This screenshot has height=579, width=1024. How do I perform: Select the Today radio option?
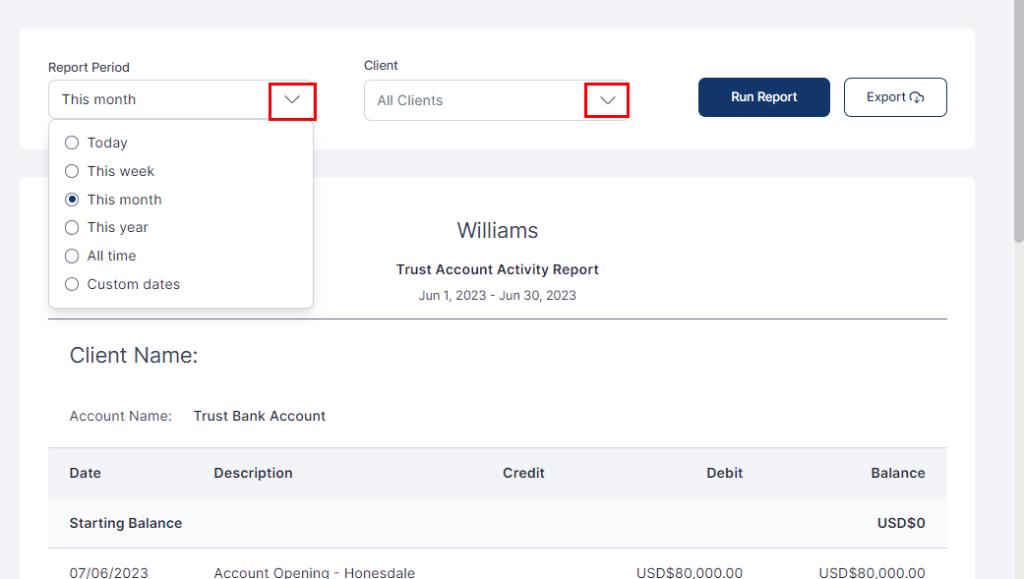pyautogui.click(x=72, y=143)
